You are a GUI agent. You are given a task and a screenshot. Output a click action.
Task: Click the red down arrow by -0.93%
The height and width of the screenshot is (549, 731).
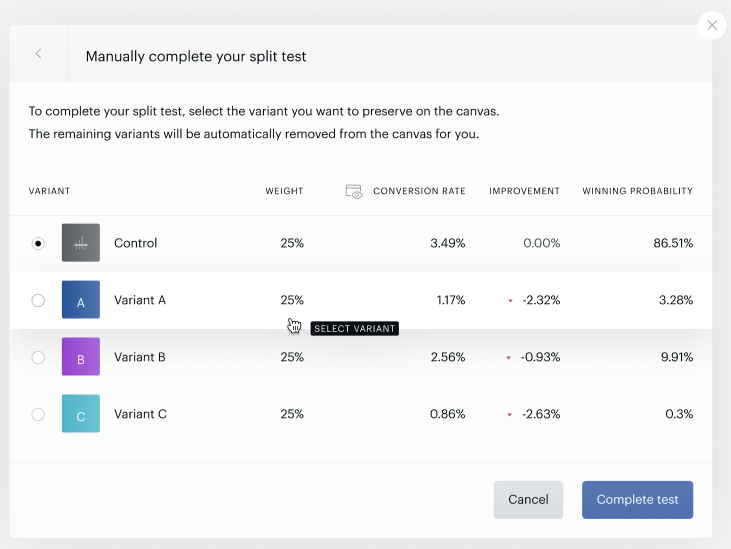(509, 358)
